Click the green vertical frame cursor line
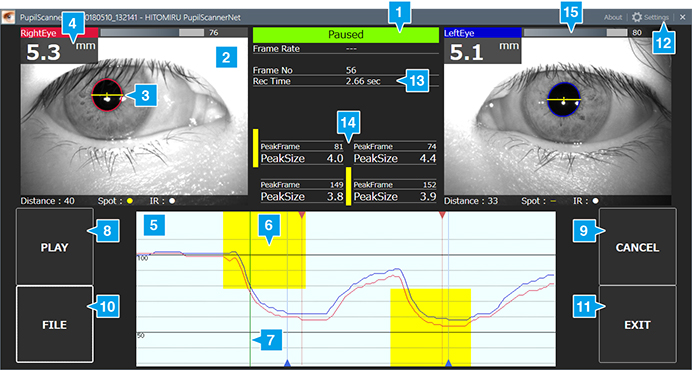Image resolution: width=692 pixels, height=370 pixels. (250, 289)
